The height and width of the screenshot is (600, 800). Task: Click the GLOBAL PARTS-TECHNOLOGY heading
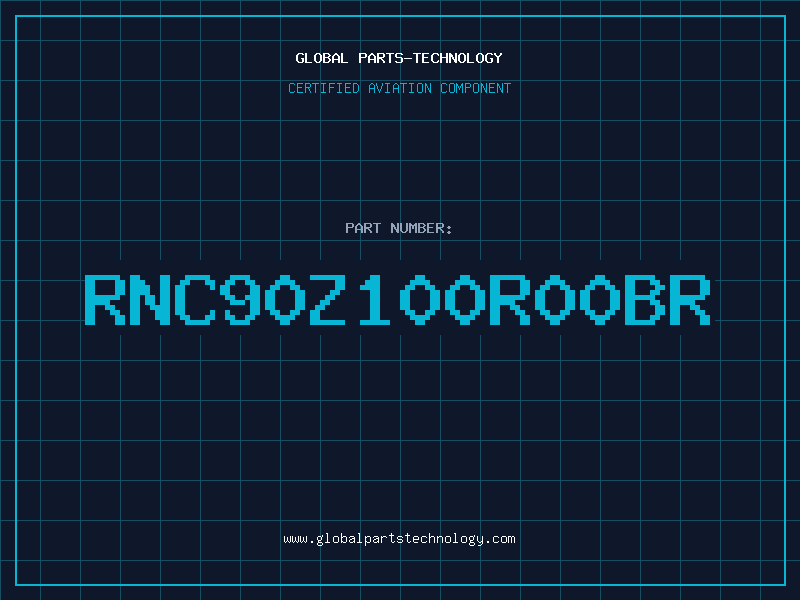click(x=399, y=58)
